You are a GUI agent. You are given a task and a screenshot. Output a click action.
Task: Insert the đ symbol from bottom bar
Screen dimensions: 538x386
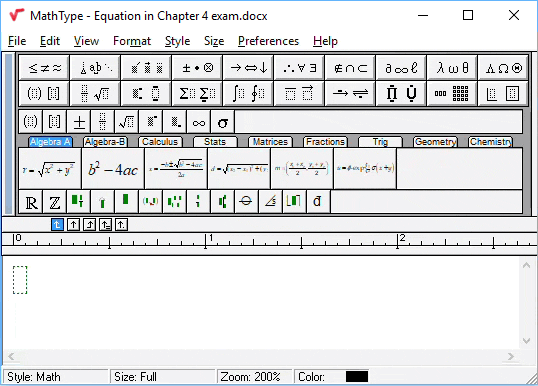(318, 201)
